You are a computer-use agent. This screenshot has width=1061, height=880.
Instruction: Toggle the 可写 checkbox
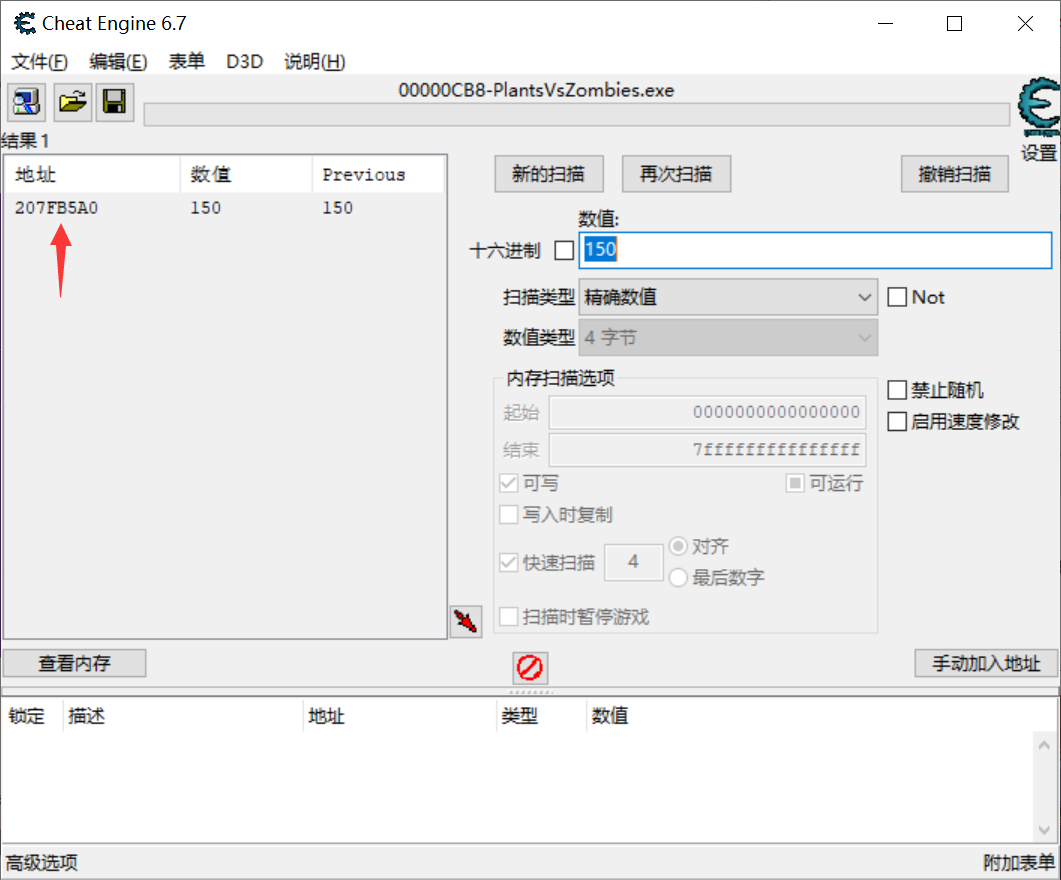tap(508, 483)
